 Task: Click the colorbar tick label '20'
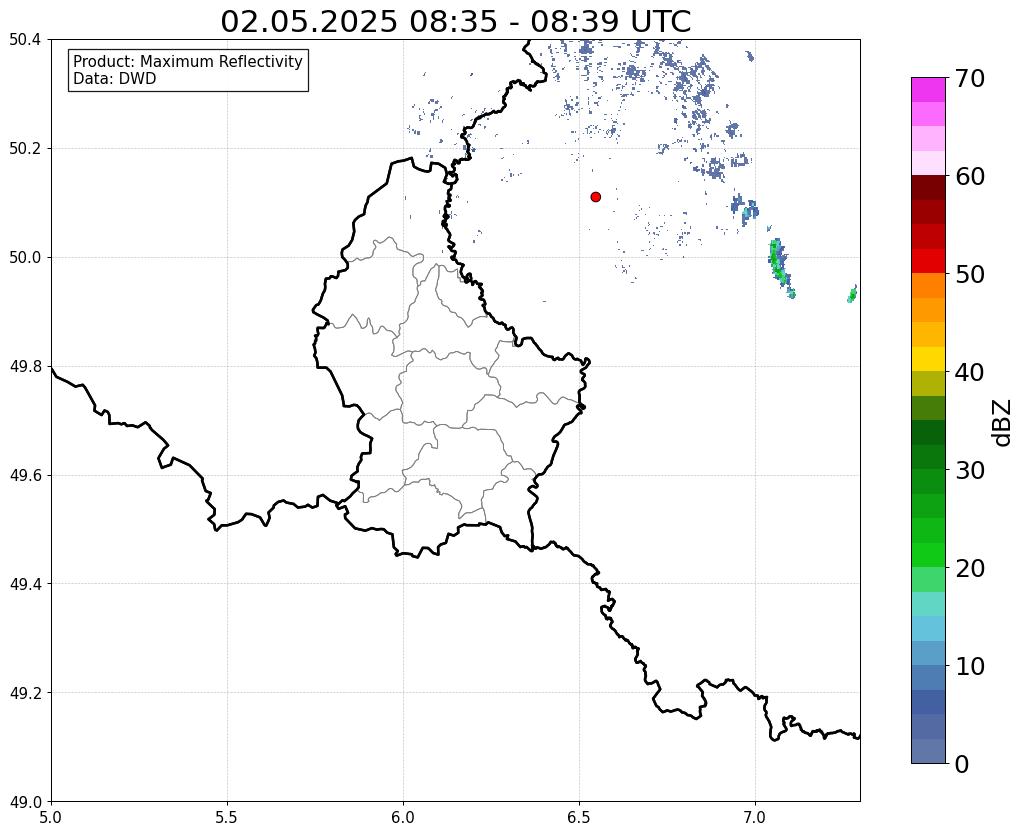coord(970,568)
